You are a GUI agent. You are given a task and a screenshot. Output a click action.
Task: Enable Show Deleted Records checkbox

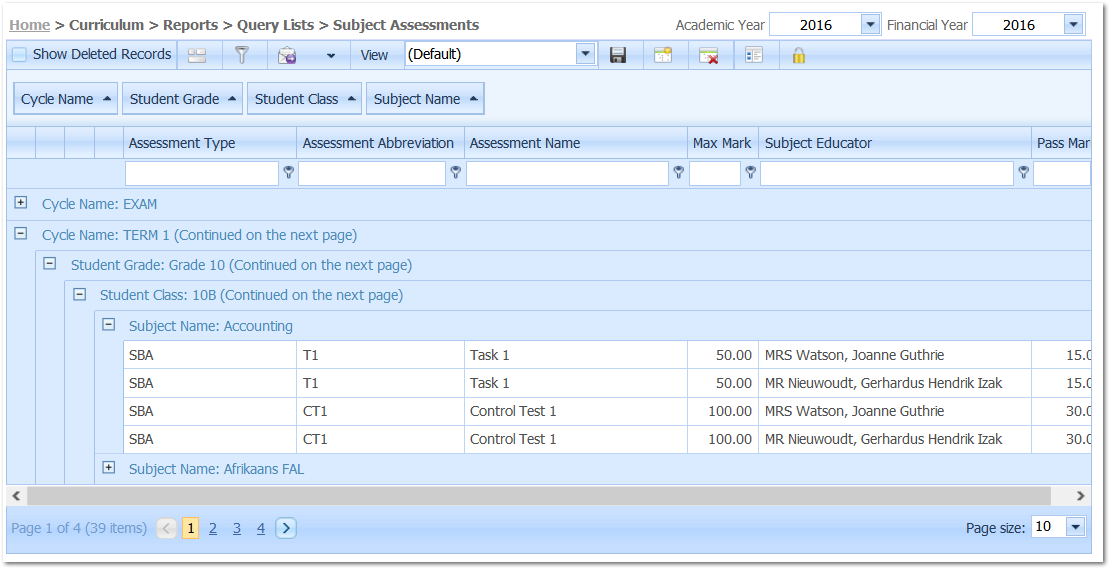[x=20, y=55]
